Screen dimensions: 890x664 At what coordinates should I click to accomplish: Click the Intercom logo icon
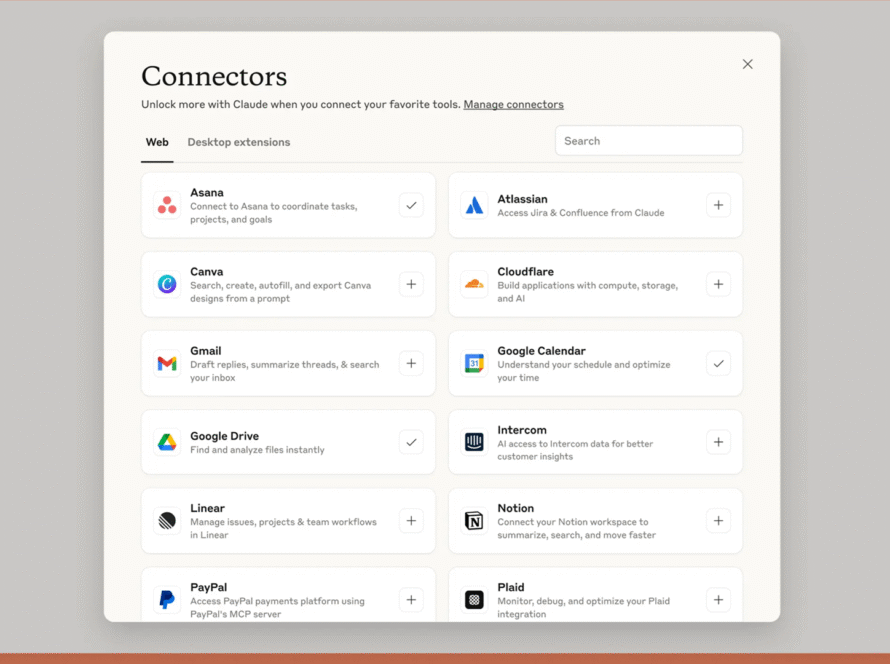click(x=474, y=442)
